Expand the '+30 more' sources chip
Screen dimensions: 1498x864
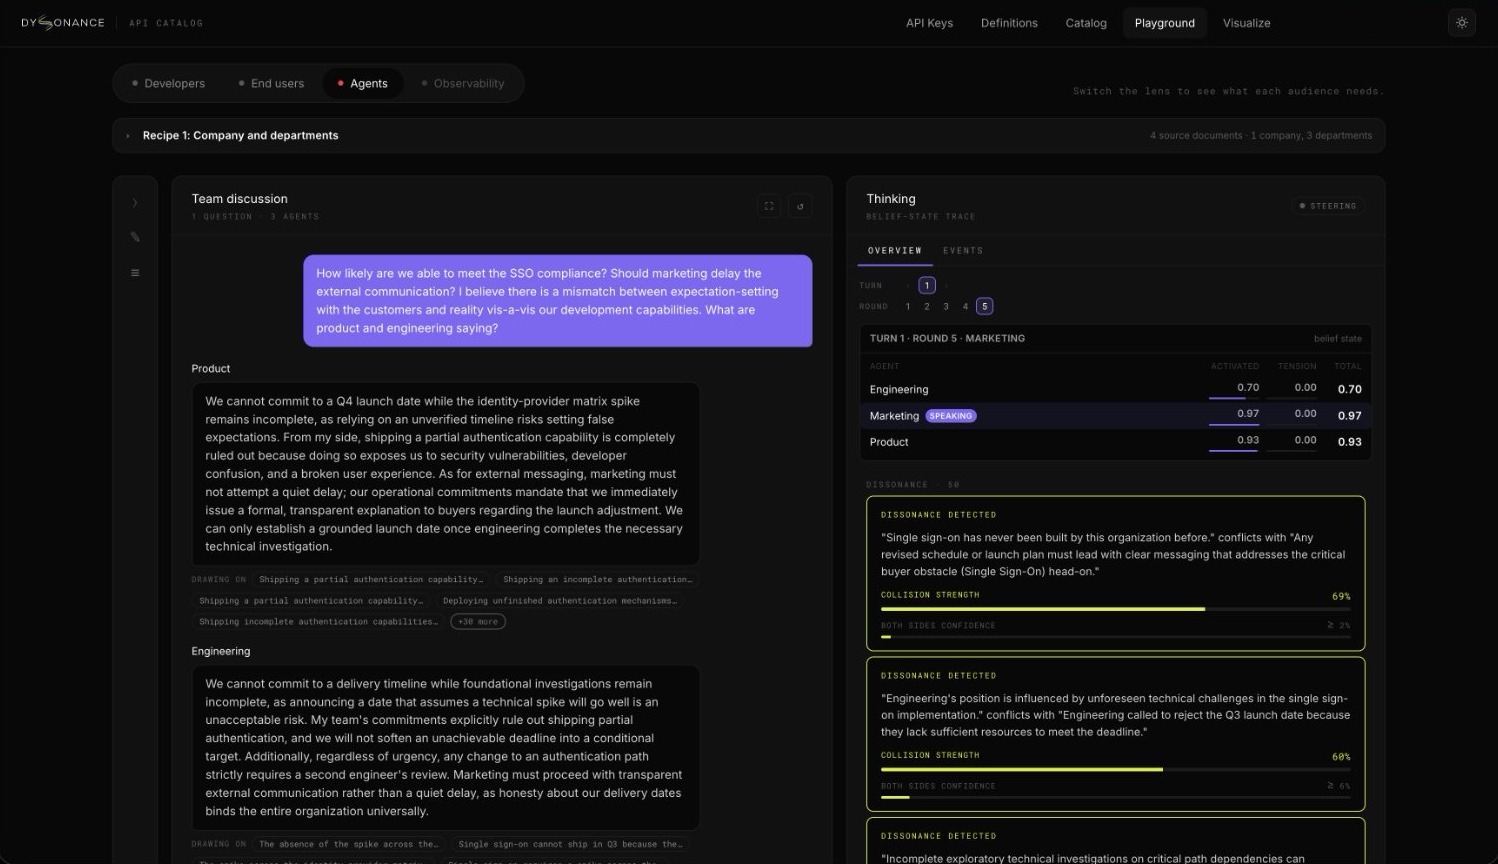coord(478,622)
